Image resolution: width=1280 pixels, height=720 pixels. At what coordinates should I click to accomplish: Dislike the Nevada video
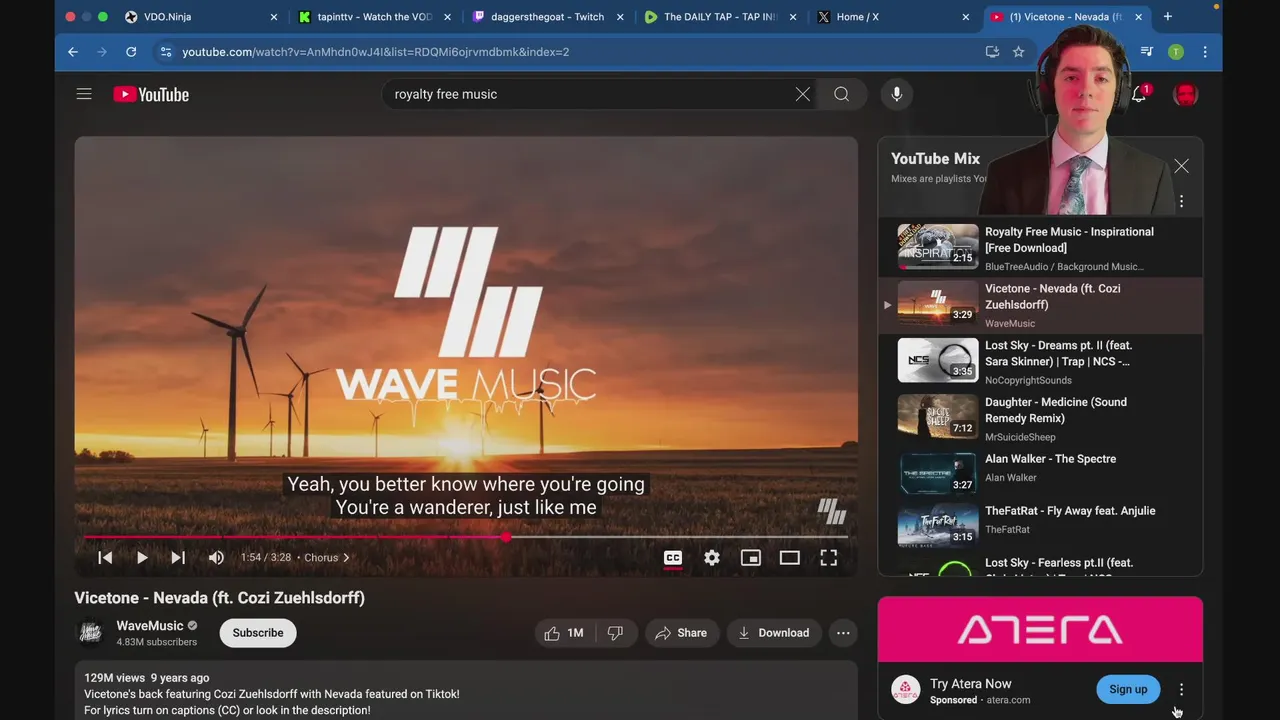coord(616,633)
